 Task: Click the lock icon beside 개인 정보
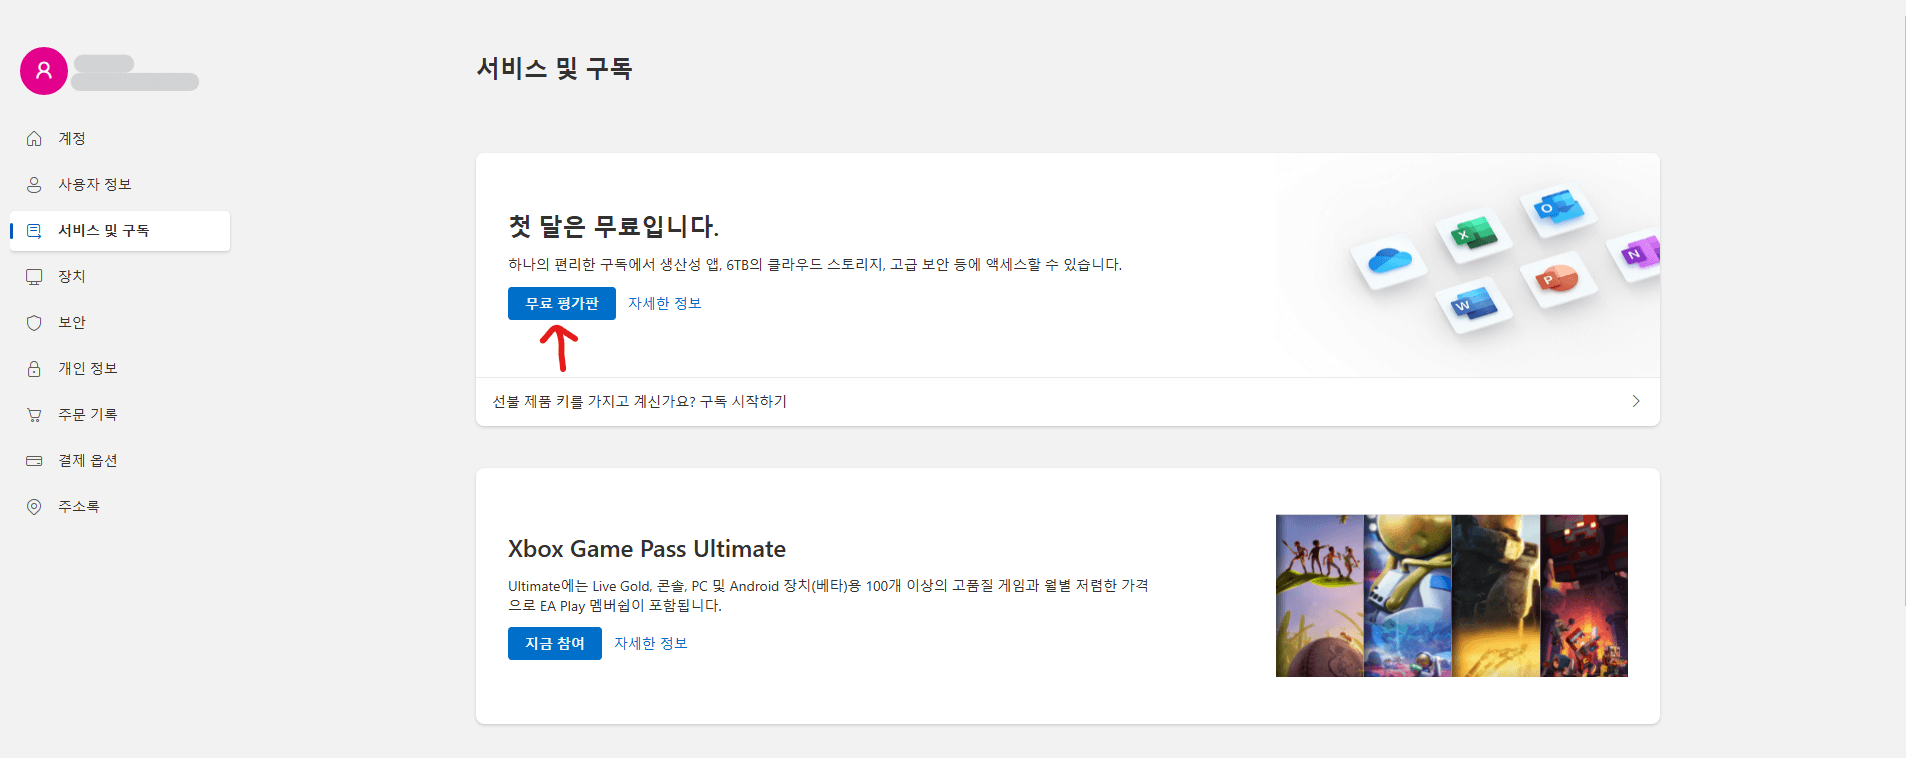34,369
